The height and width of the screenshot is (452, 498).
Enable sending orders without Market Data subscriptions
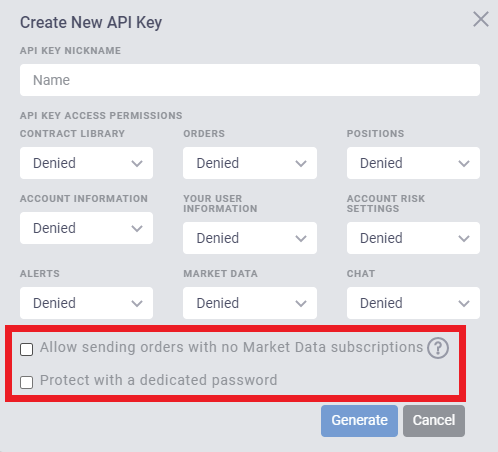click(26, 349)
